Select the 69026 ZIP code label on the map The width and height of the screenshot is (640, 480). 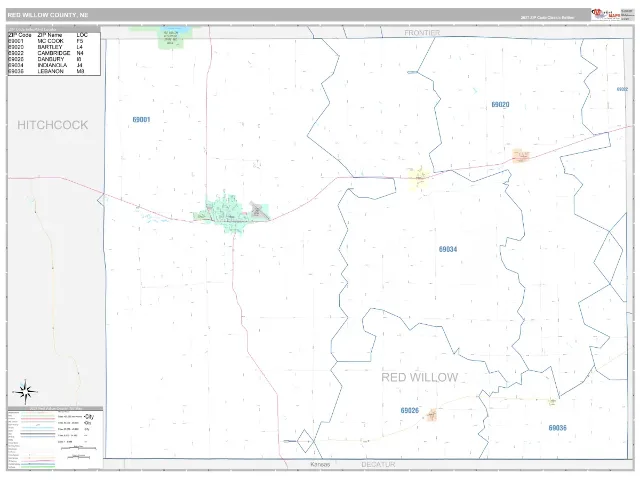click(409, 410)
